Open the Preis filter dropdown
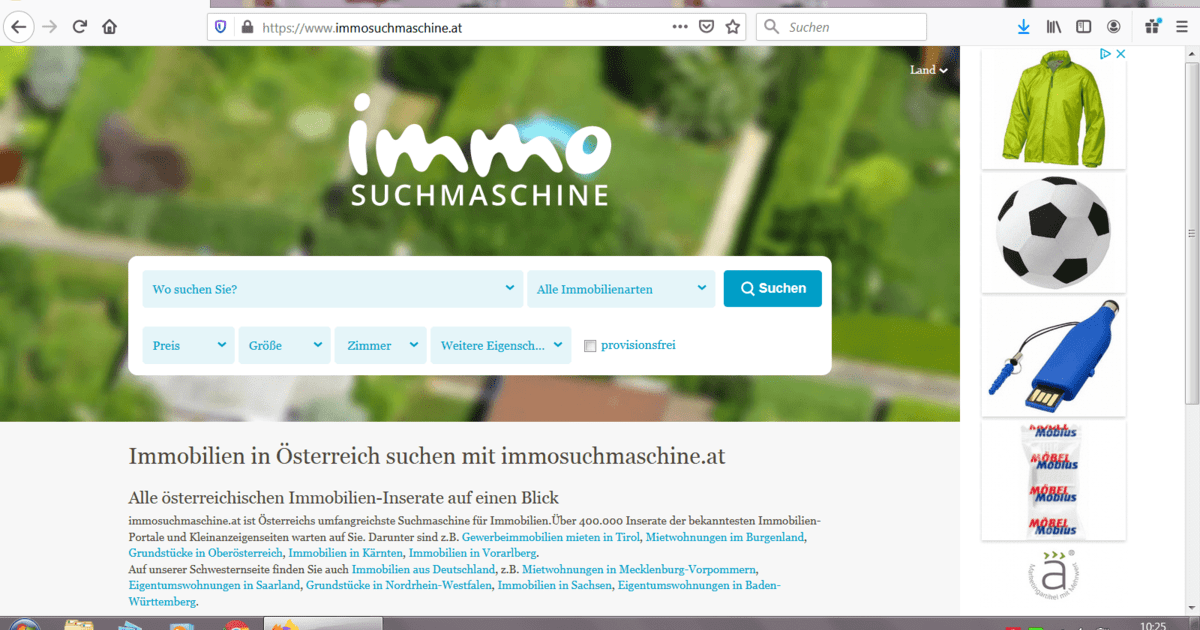 [x=189, y=345]
